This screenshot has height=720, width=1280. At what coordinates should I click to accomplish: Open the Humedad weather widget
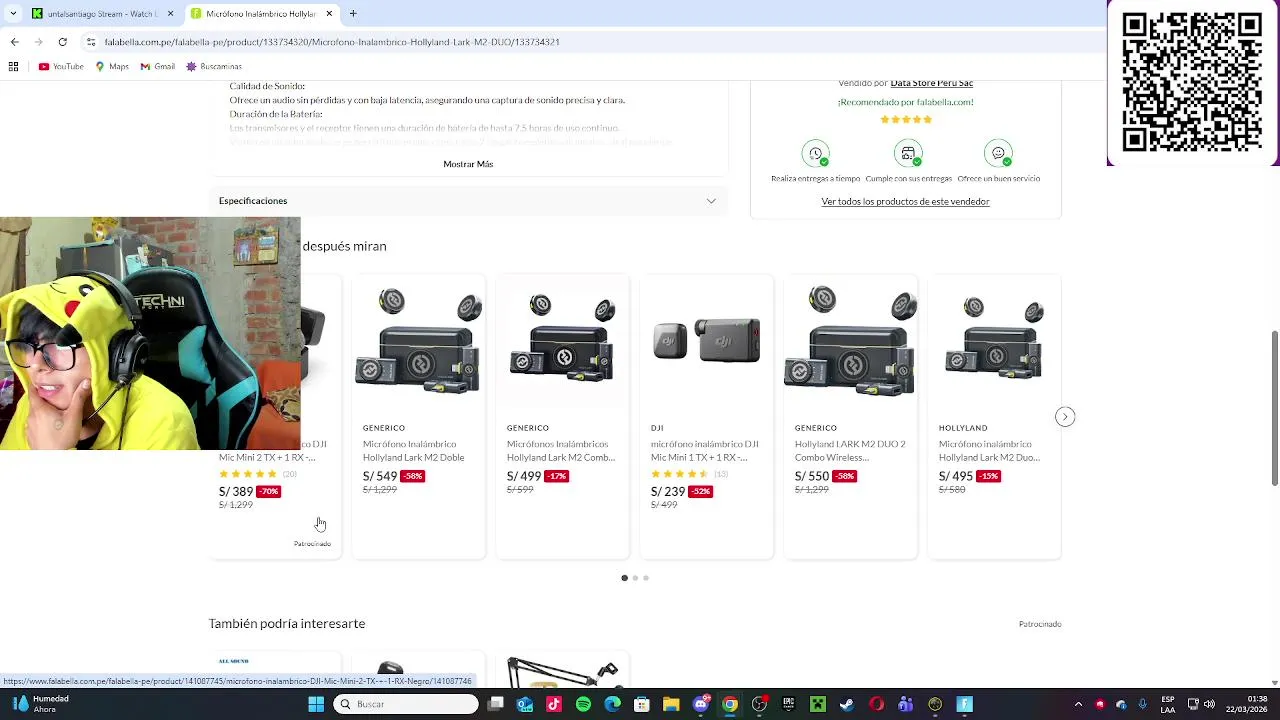[x=40, y=704]
